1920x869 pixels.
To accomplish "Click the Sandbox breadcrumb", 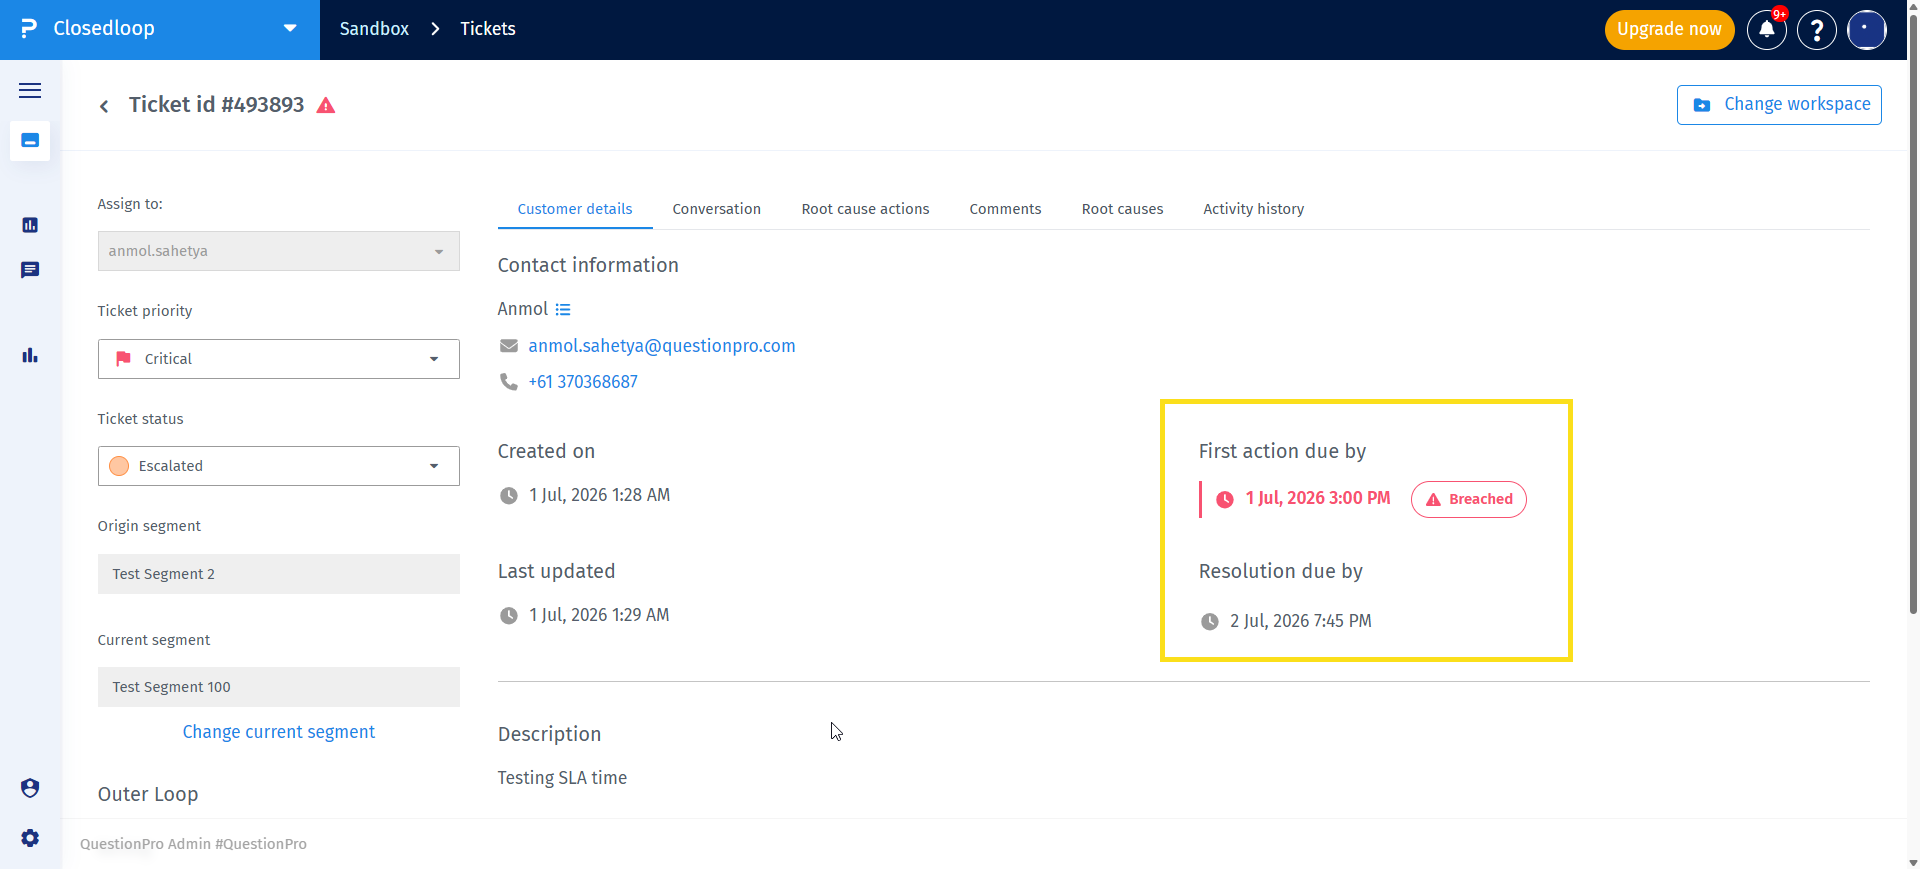I will click(x=374, y=29).
